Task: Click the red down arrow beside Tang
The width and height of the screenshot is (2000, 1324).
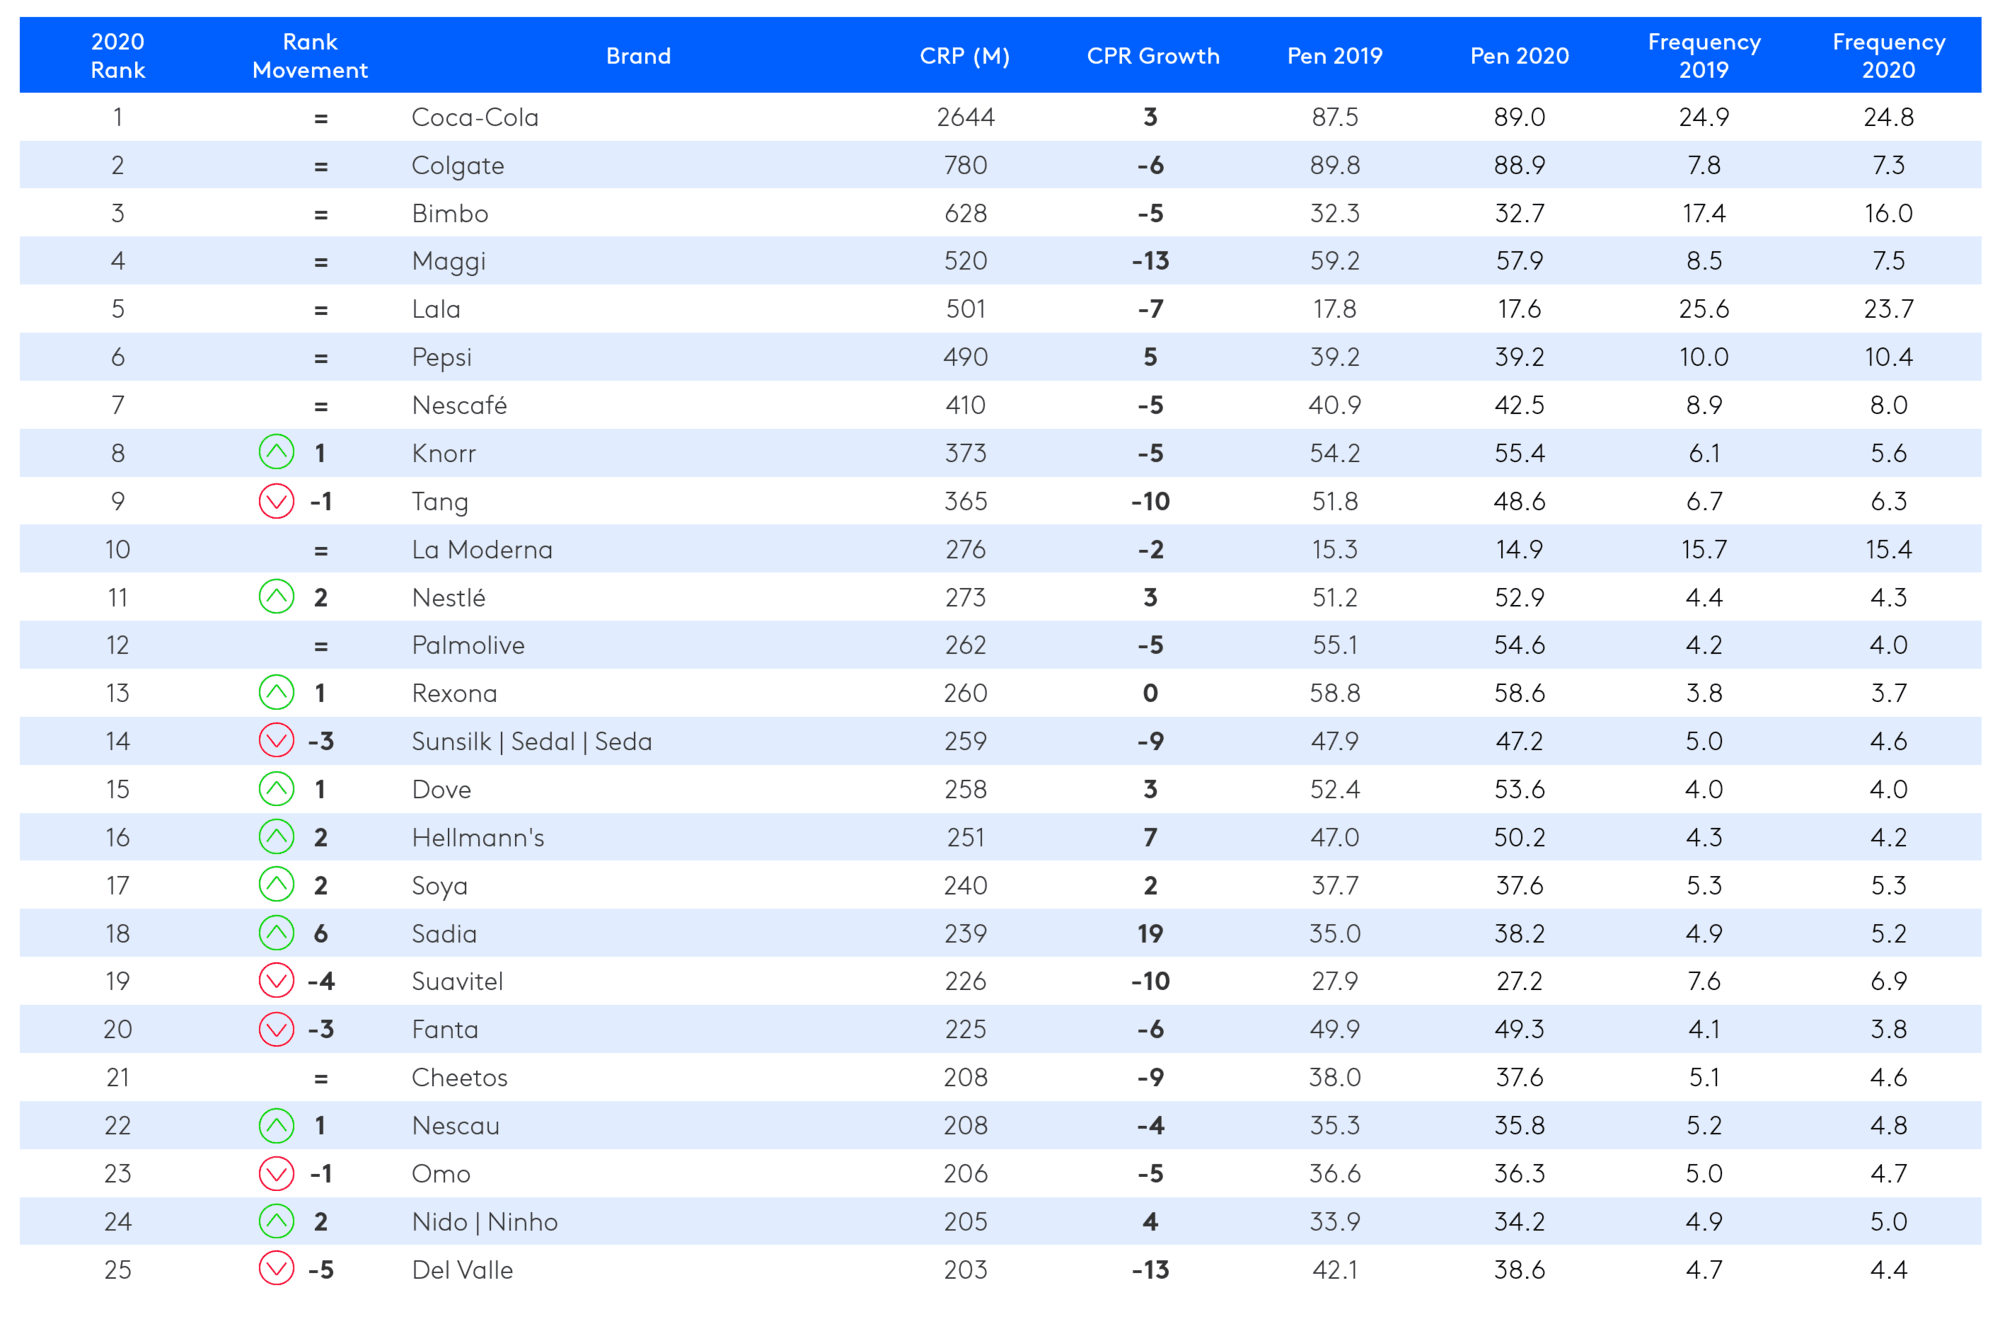Action: pyautogui.click(x=277, y=501)
